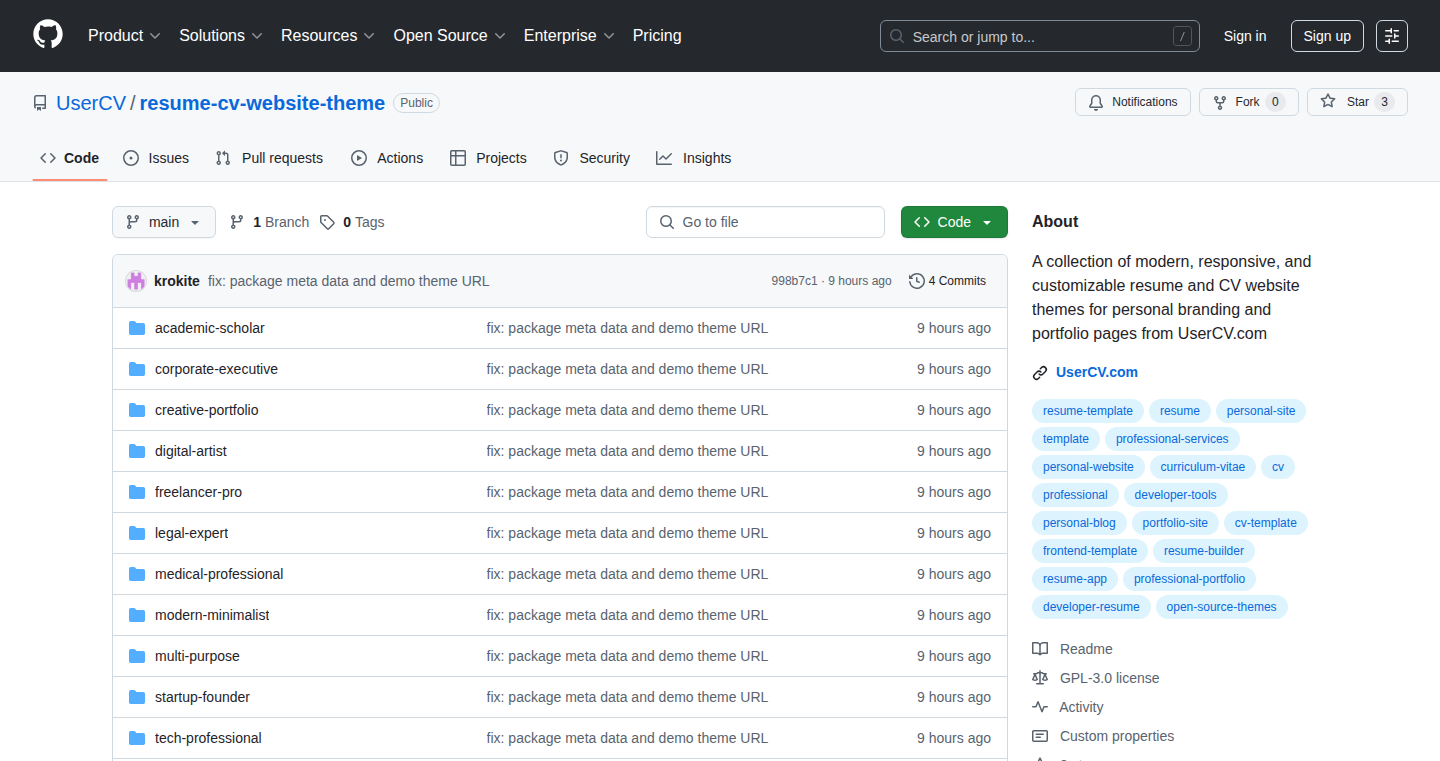Open the krokite author link
The height and width of the screenshot is (761, 1440).
click(177, 281)
